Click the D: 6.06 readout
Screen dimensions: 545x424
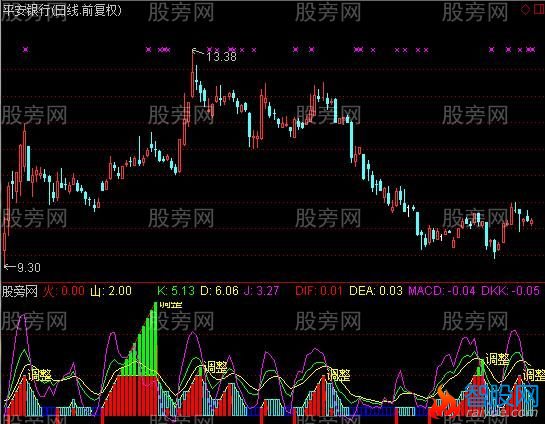click(x=219, y=291)
